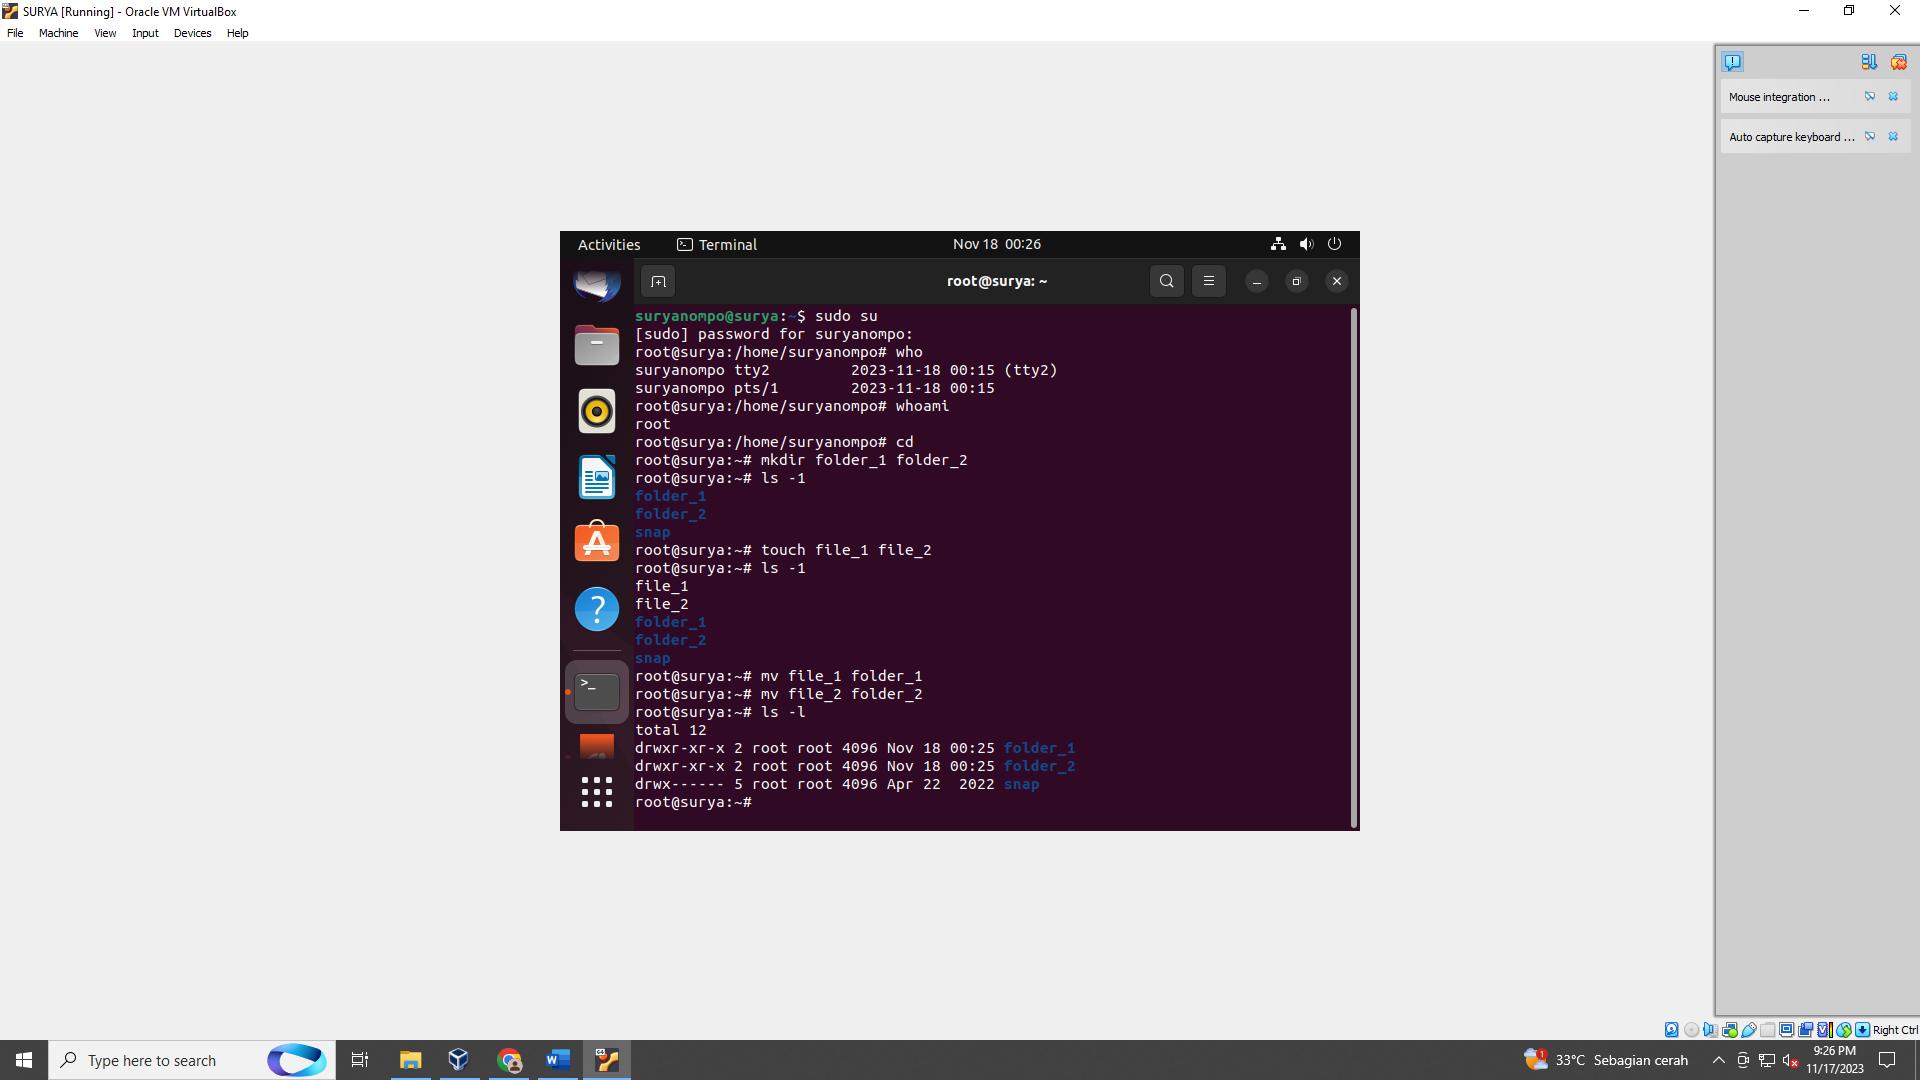Open the Nov 18 00:26 clock menu
The image size is (1920, 1080).
pos(996,244)
